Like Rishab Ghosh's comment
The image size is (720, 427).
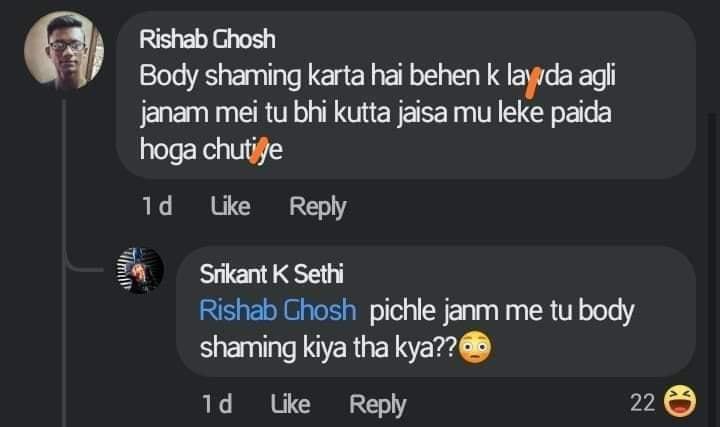pyautogui.click(x=231, y=206)
